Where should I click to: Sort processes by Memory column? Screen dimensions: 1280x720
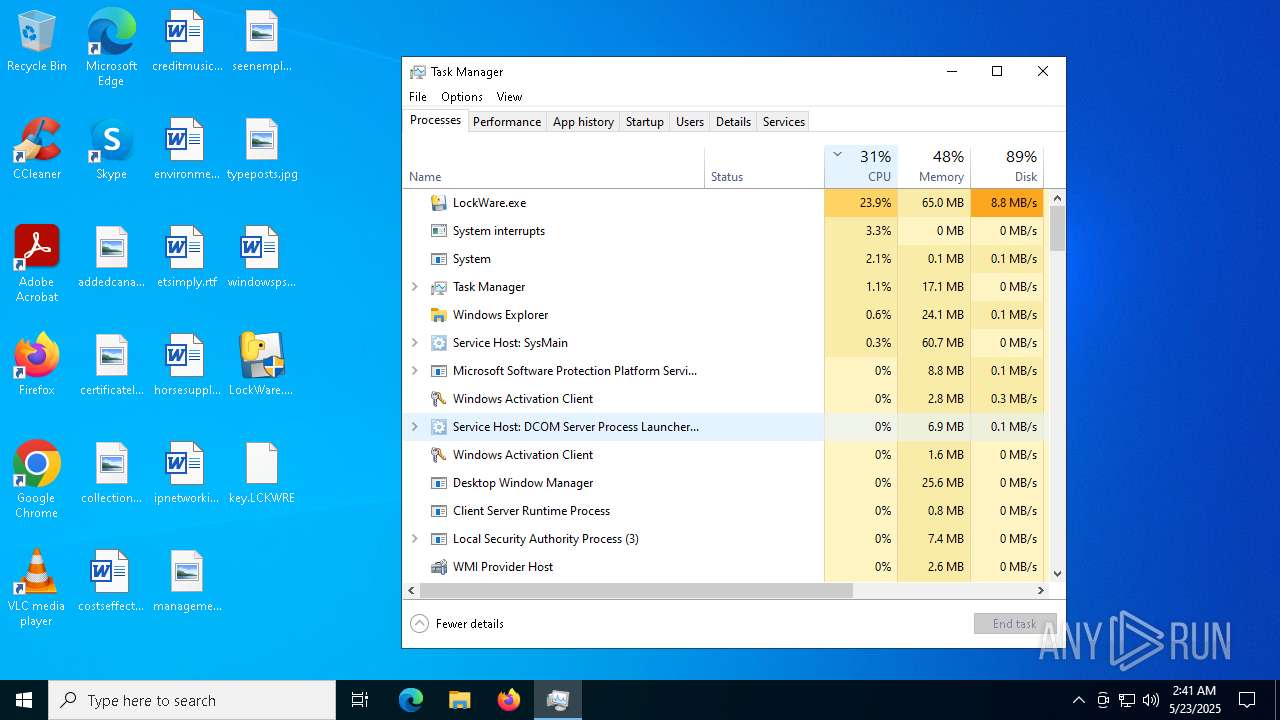coord(934,167)
